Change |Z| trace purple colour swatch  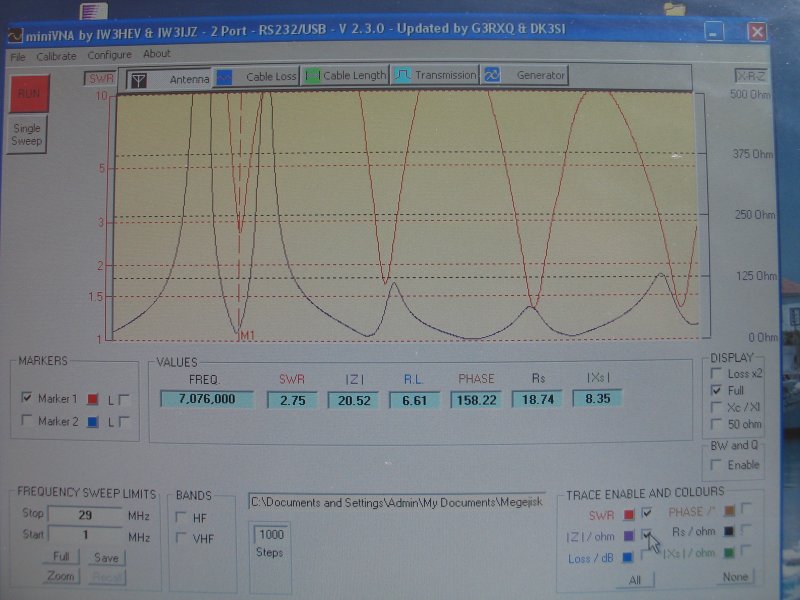click(x=629, y=536)
